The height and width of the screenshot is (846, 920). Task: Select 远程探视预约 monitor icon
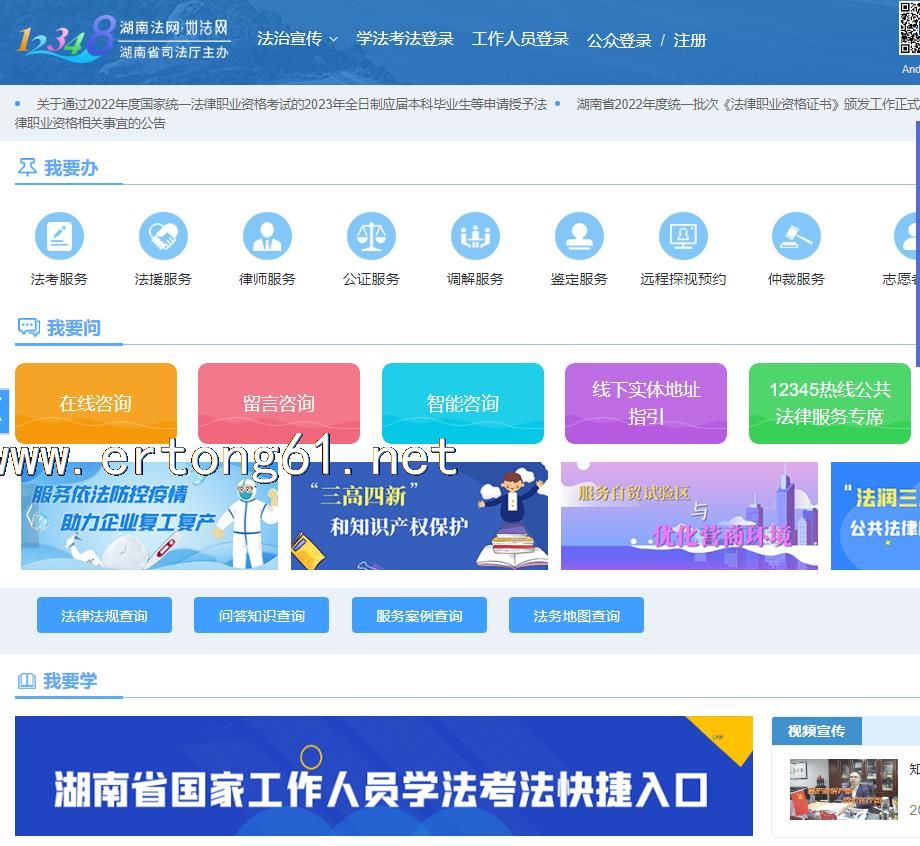coord(683,237)
